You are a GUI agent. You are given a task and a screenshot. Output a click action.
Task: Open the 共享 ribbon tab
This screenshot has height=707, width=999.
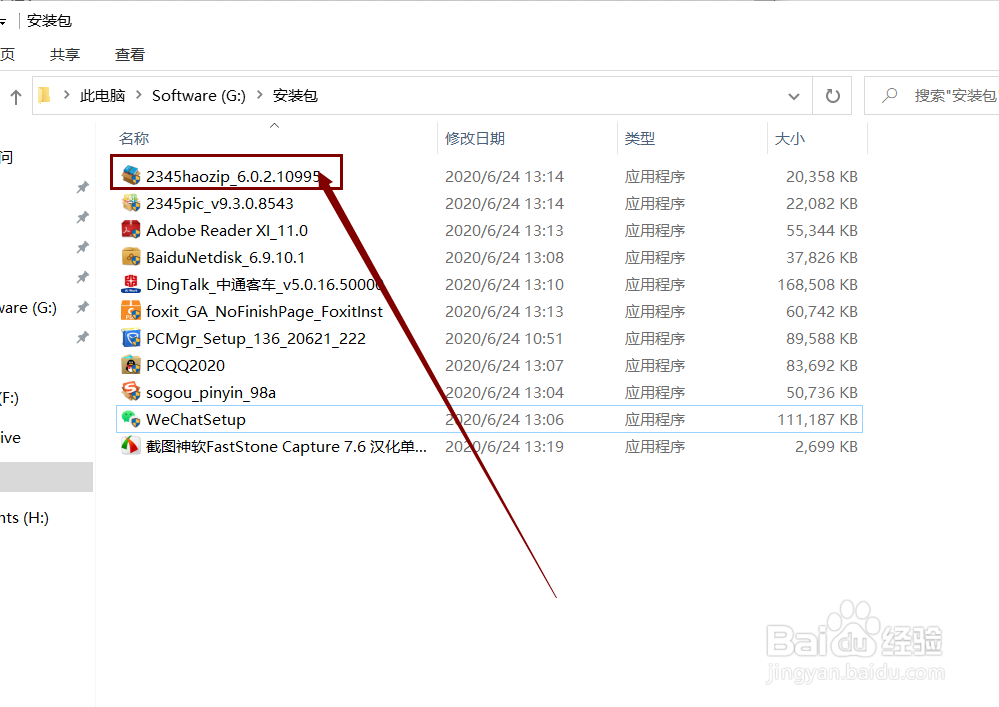tap(64, 54)
